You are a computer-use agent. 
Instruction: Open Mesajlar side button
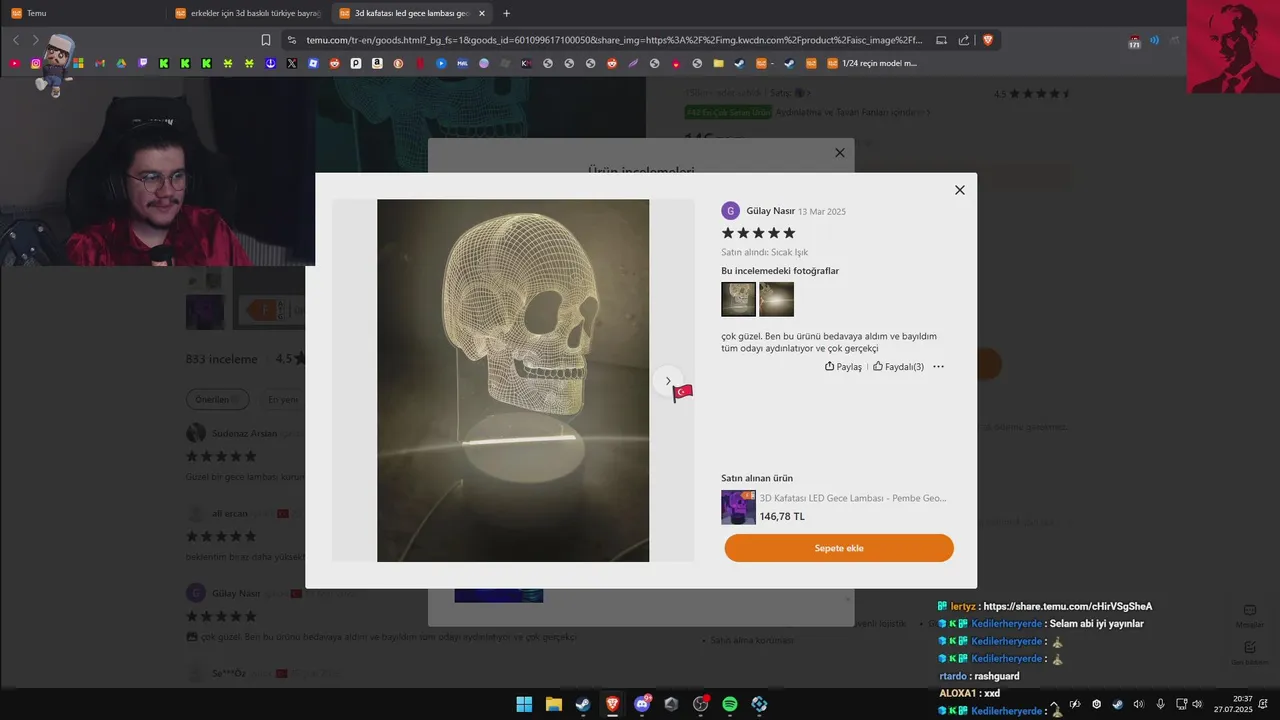tap(1249, 615)
